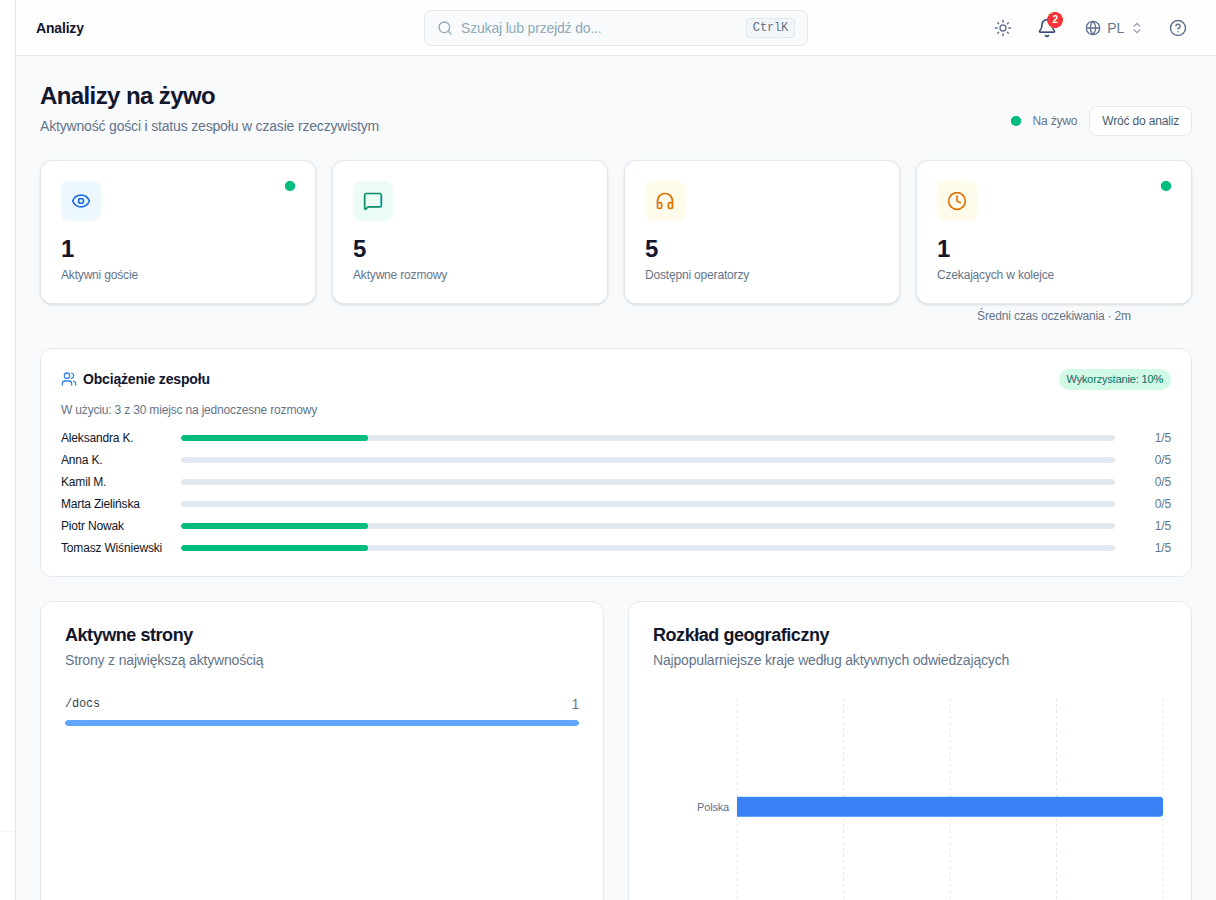The width and height of the screenshot is (1216, 900).
Task: Click the globe language icon
Action: coord(1093,28)
